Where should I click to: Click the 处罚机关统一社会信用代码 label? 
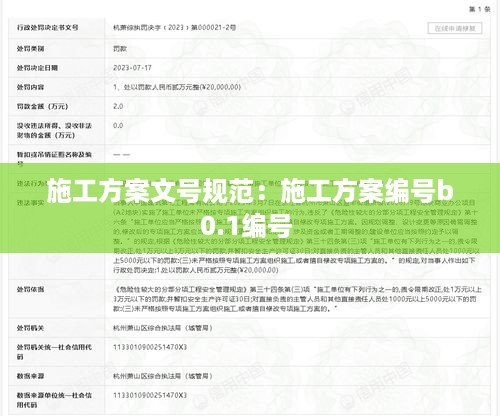54,352
